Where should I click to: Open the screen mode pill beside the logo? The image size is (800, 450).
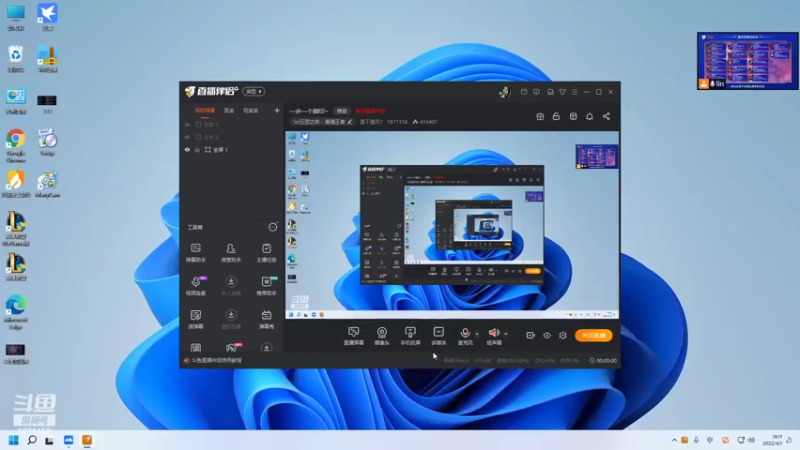pyautogui.click(x=254, y=91)
